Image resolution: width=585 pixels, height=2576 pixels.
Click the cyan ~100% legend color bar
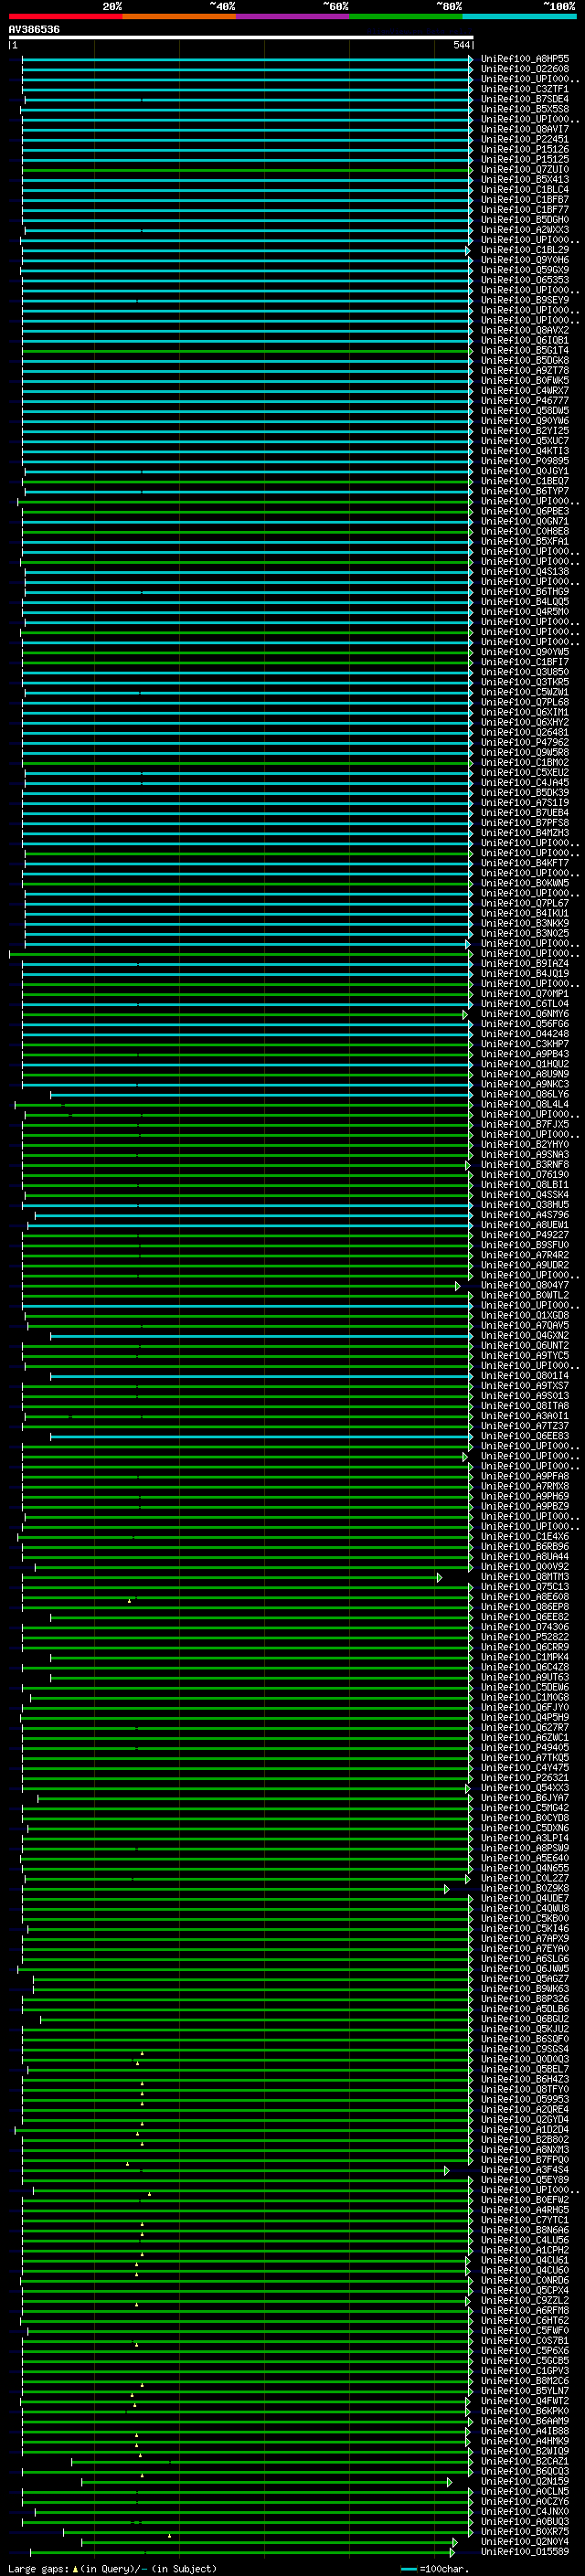pos(519,16)
